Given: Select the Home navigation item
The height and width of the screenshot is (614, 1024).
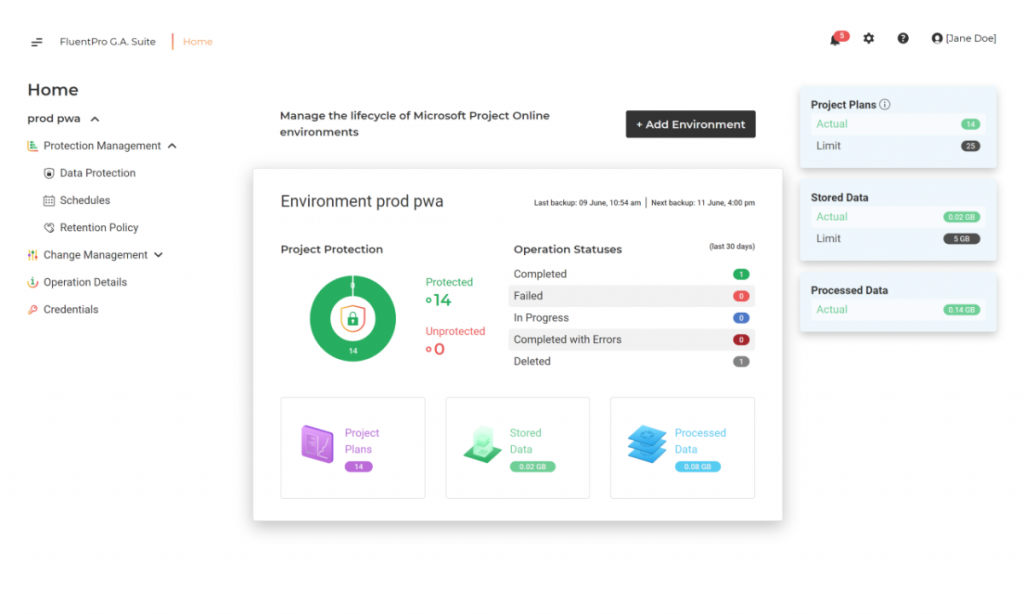Looking at the screenshot, I should [197, 41].
